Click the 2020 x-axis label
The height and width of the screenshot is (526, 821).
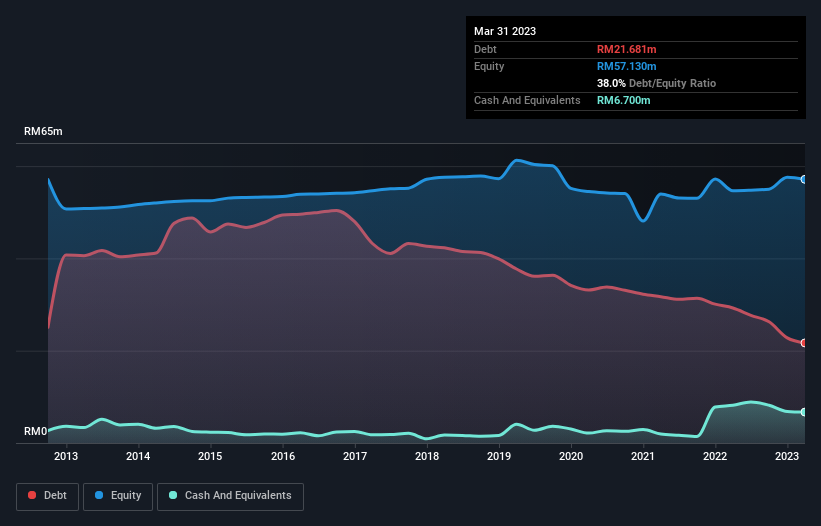[571, 456]
